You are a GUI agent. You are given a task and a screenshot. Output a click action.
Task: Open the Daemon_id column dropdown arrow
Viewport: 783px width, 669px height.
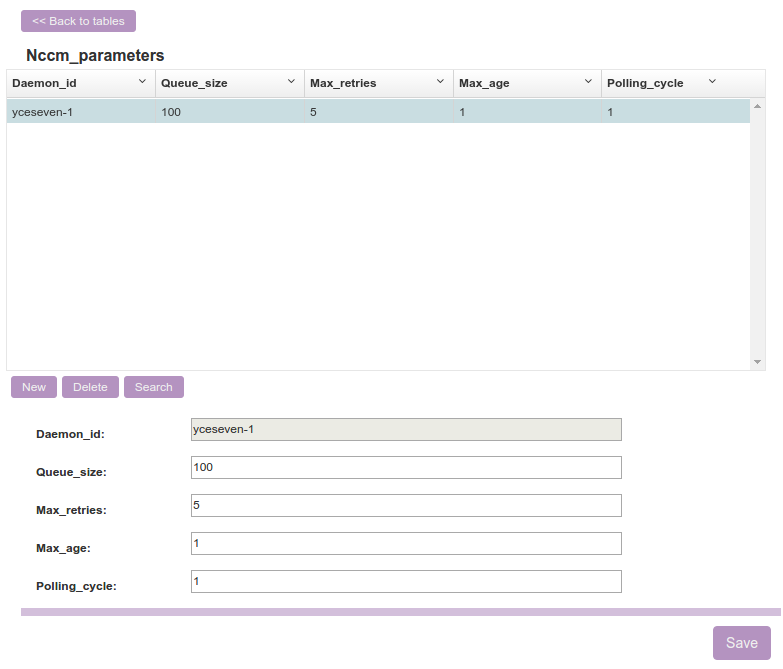click(142, 82)
